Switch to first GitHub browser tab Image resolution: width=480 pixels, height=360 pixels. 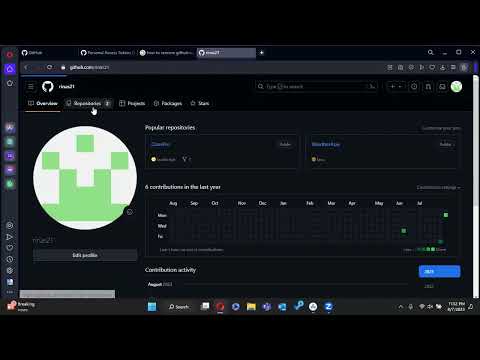(49, 53)
